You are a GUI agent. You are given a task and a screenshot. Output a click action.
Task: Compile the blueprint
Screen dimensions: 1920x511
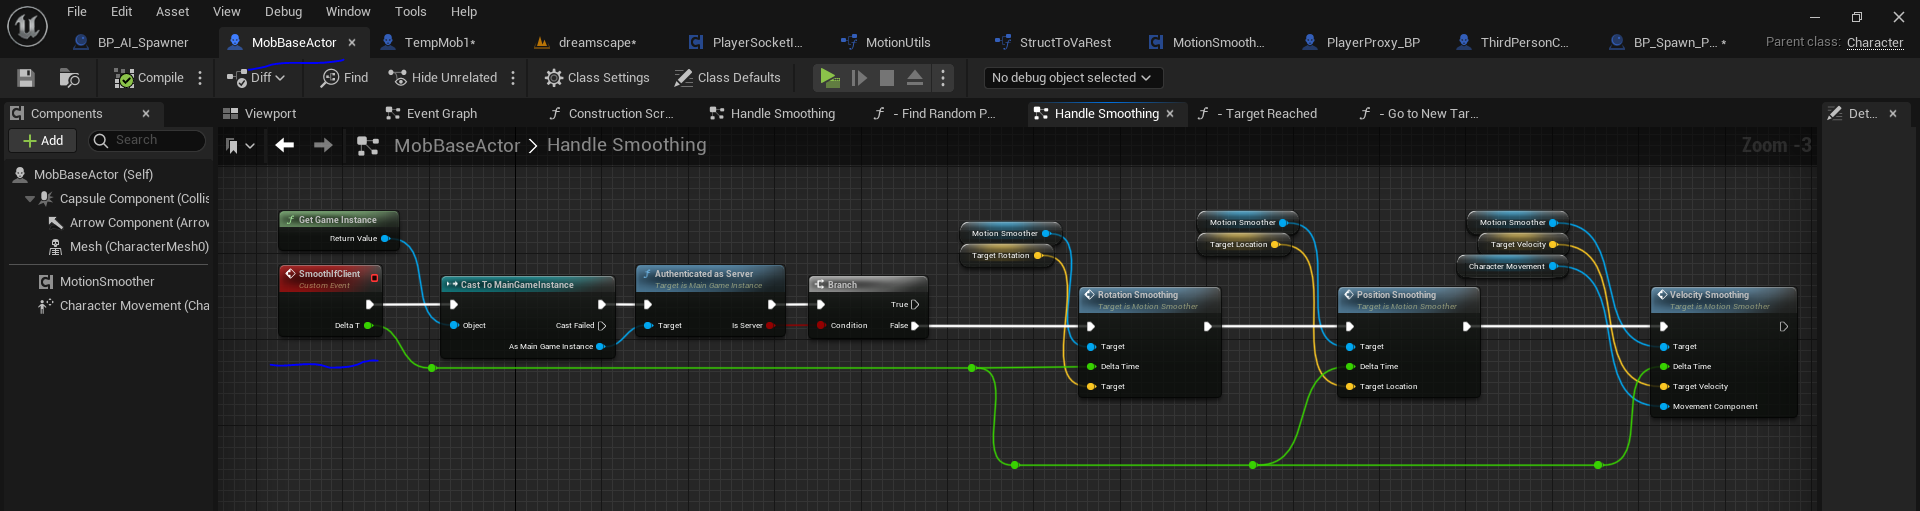149,78
